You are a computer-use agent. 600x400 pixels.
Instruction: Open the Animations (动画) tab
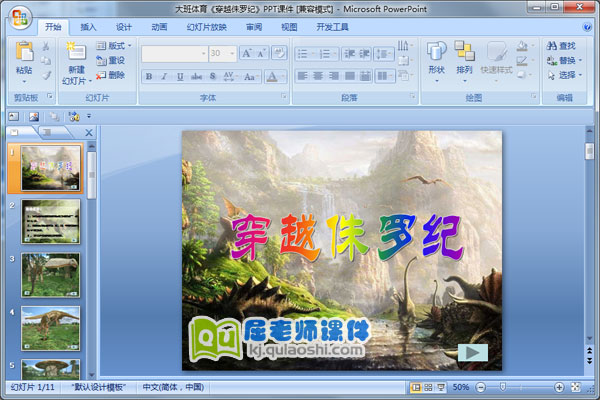pyautogui.click(x=159, y=27)
